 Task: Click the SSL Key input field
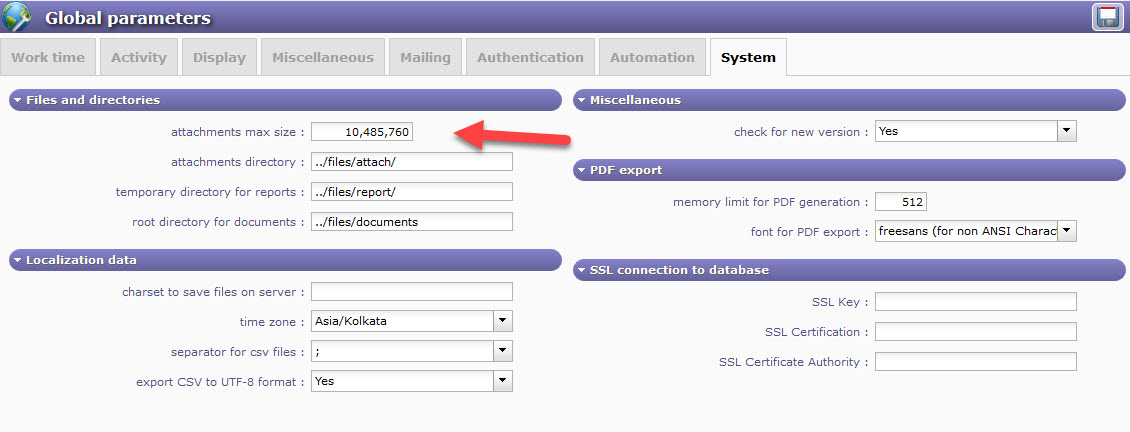975,301
